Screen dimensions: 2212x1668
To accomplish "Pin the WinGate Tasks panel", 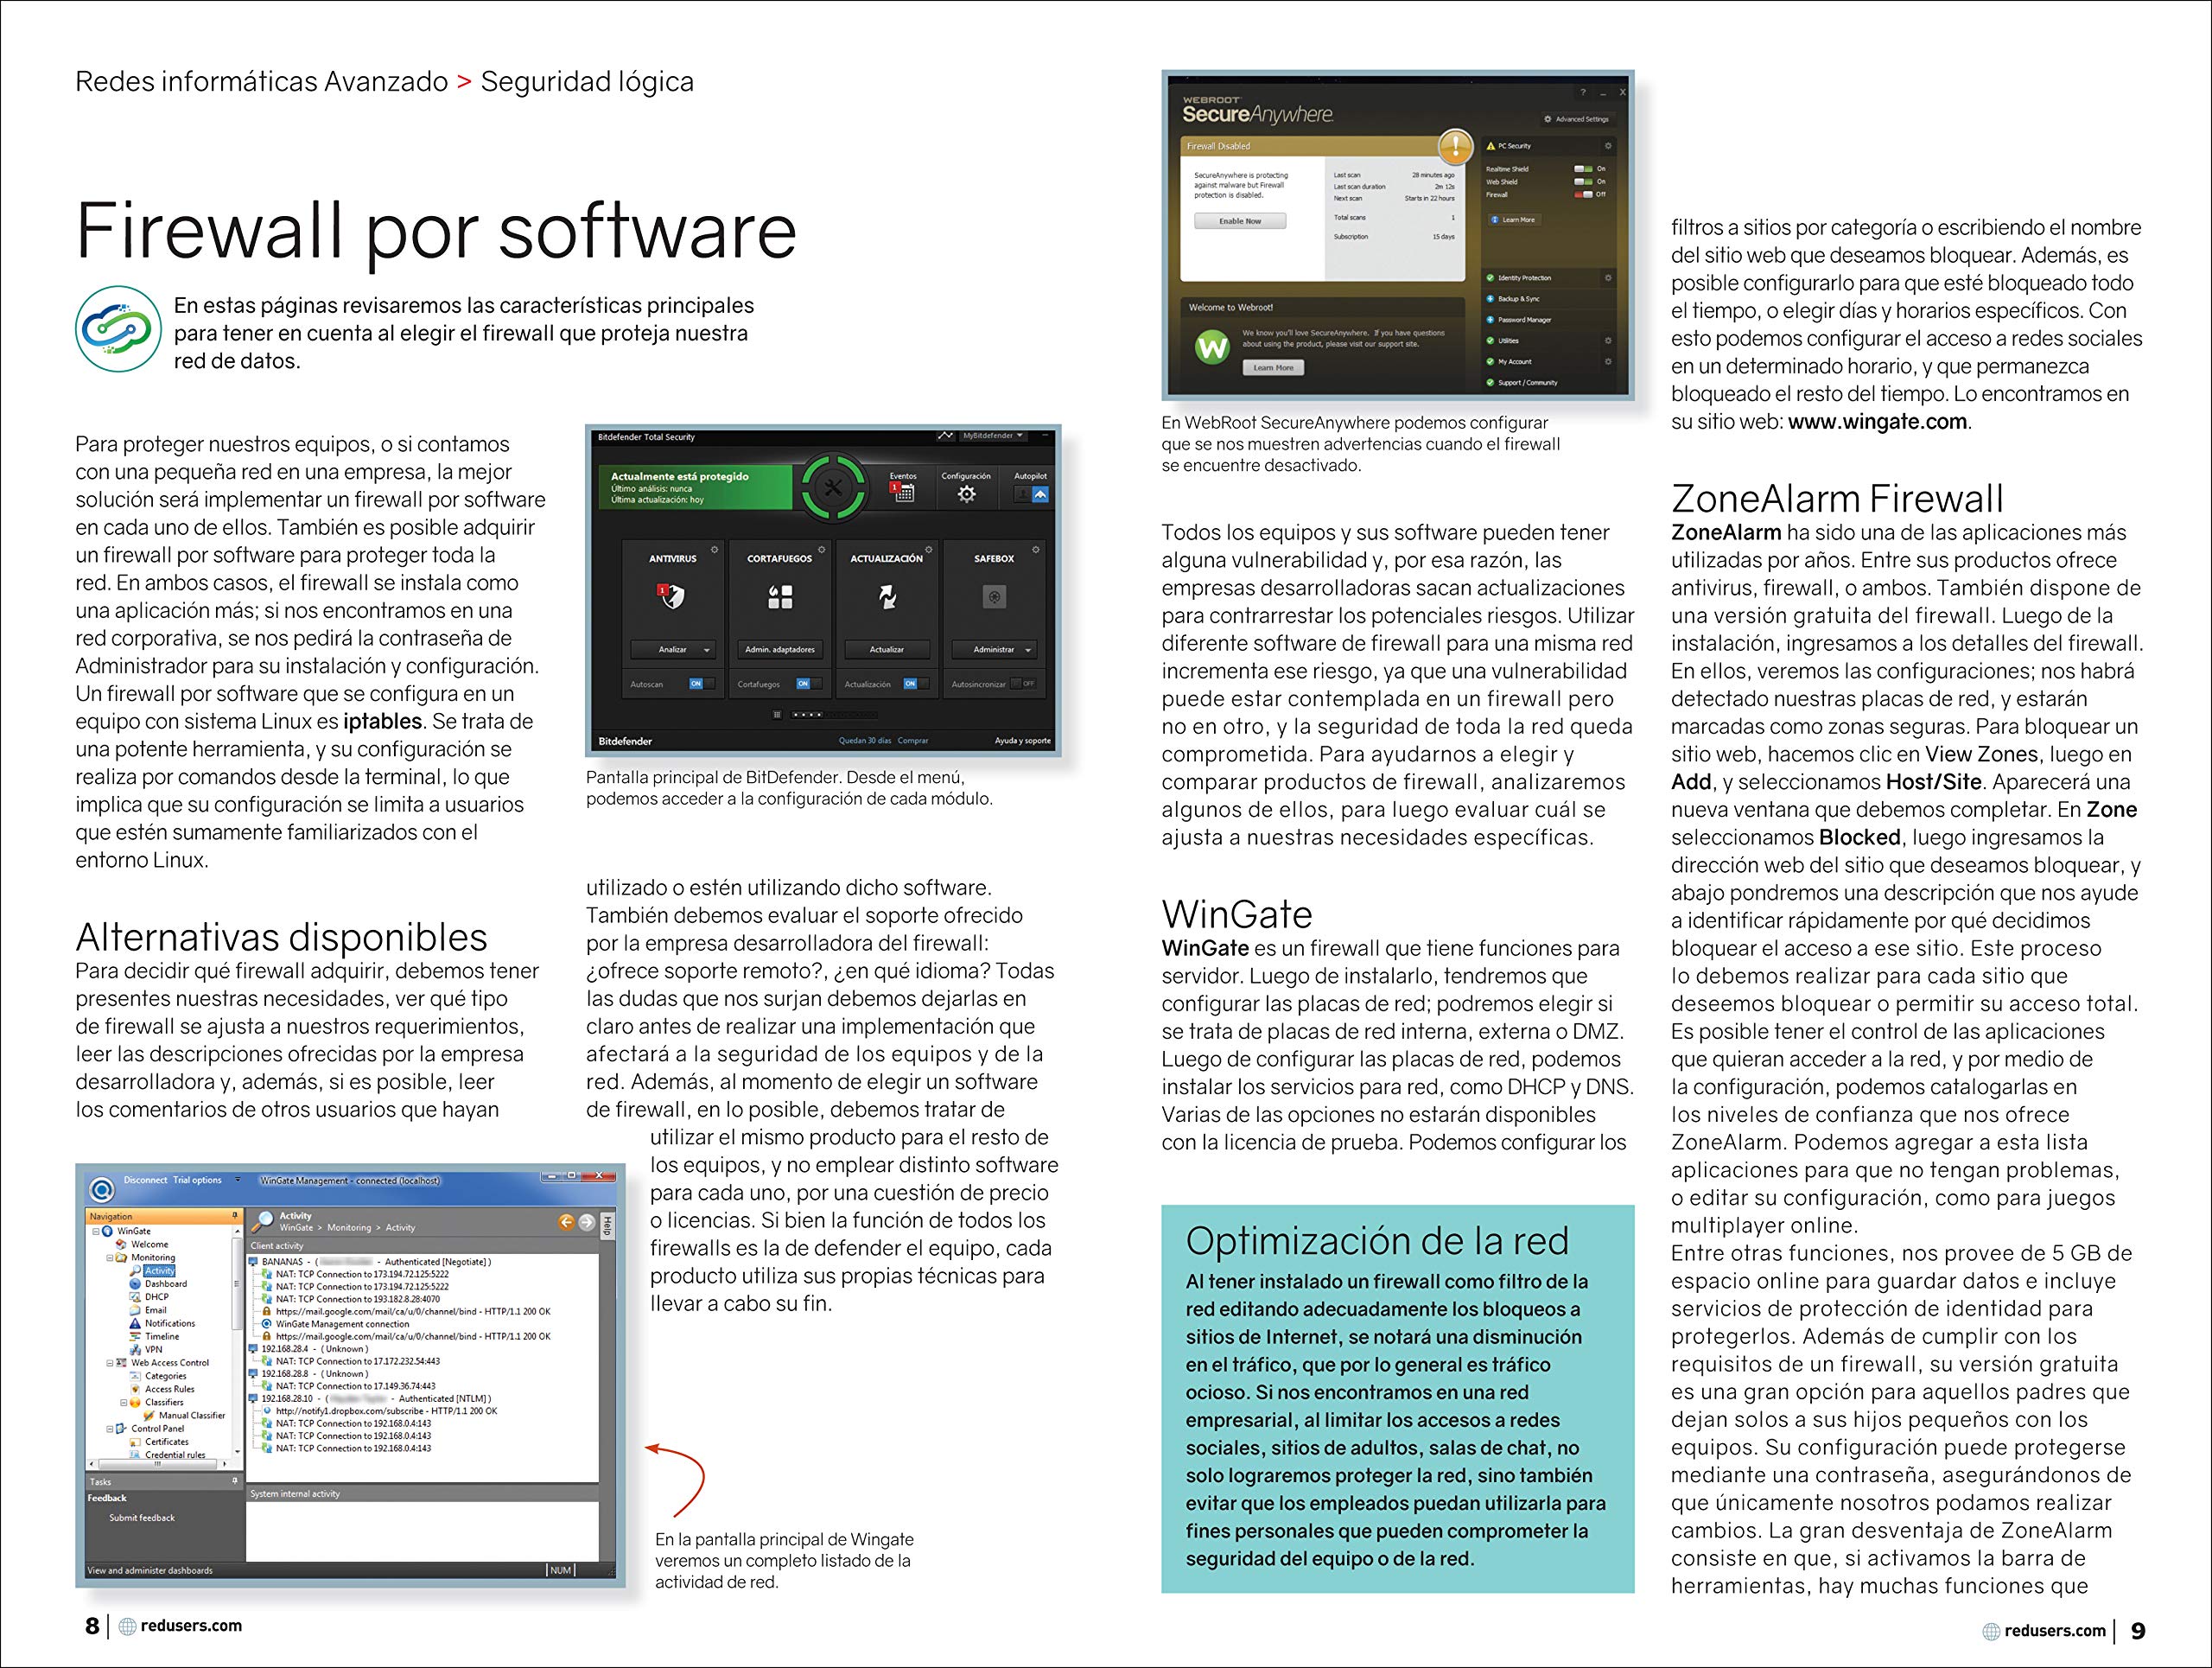I will click(x=235, y=1481).
